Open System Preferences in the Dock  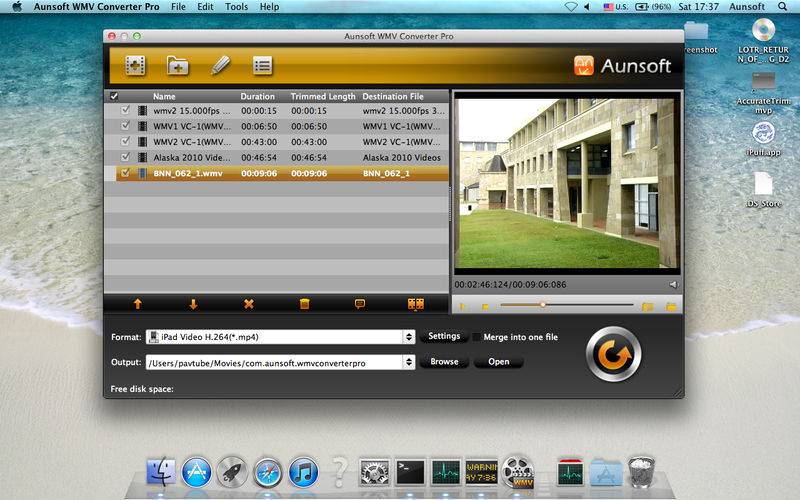pos(375,472)
